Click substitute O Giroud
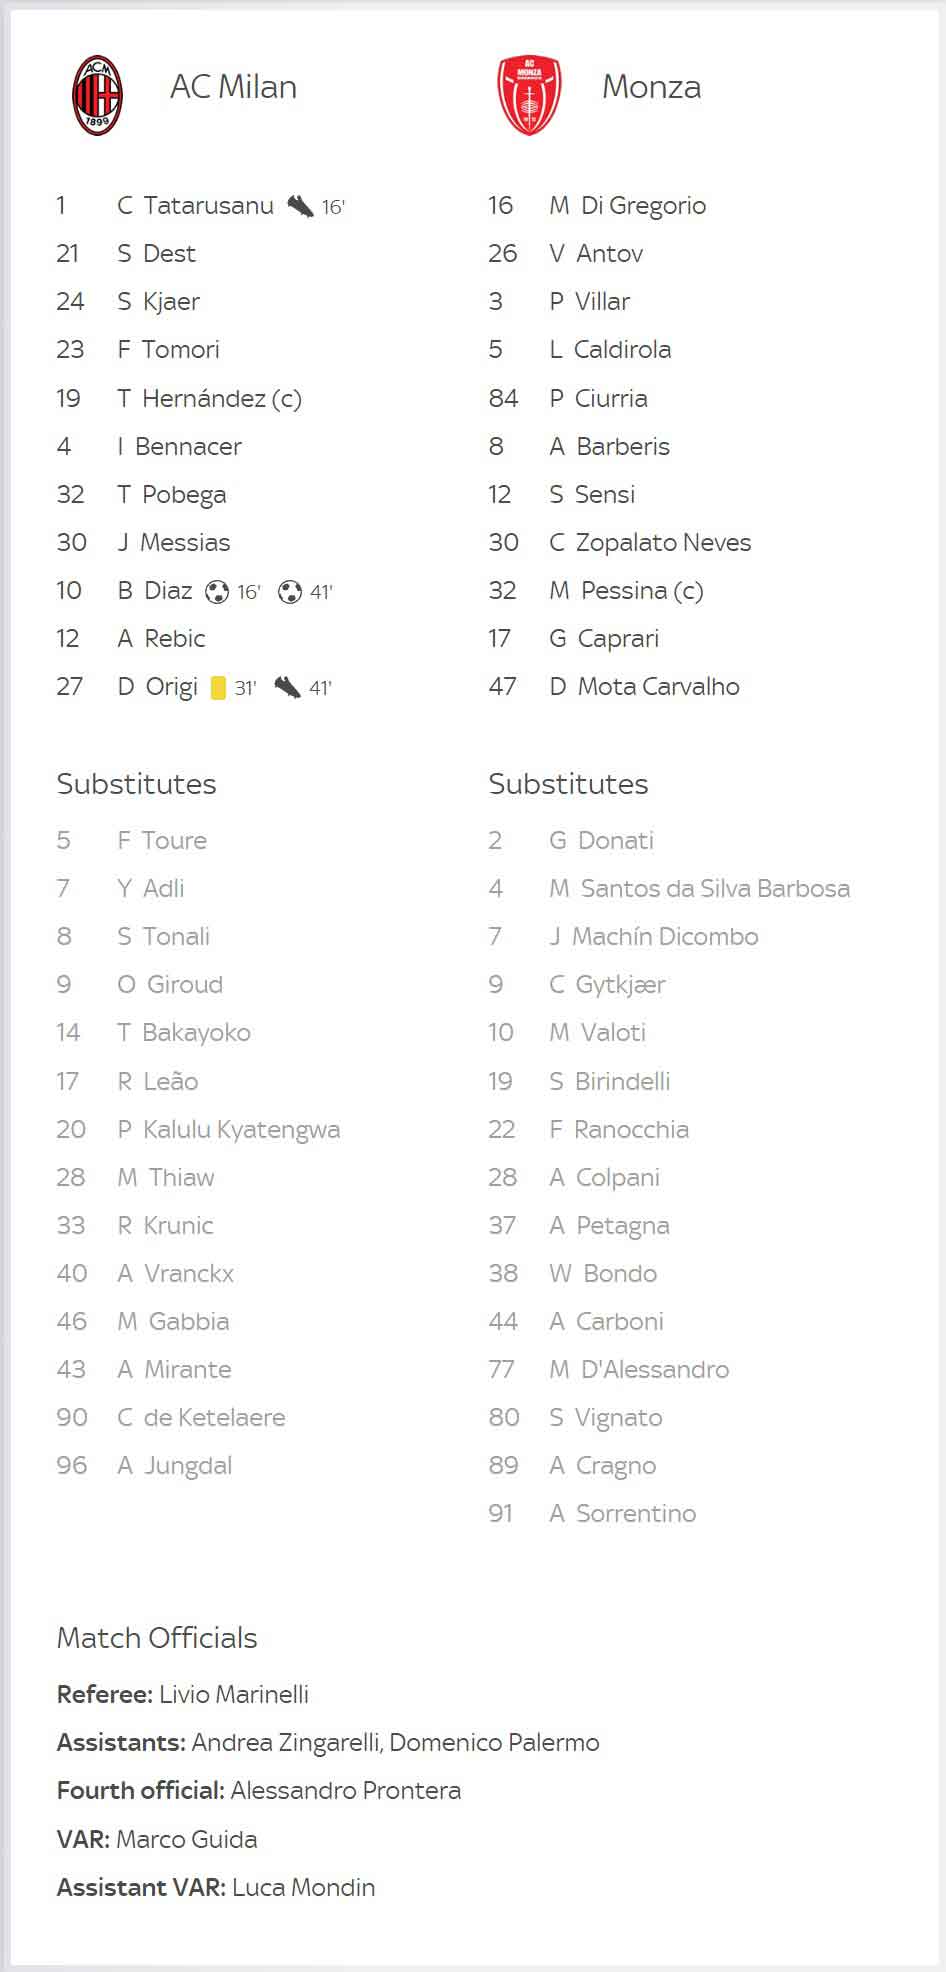 pyautogui.click(x=170, y=984)
